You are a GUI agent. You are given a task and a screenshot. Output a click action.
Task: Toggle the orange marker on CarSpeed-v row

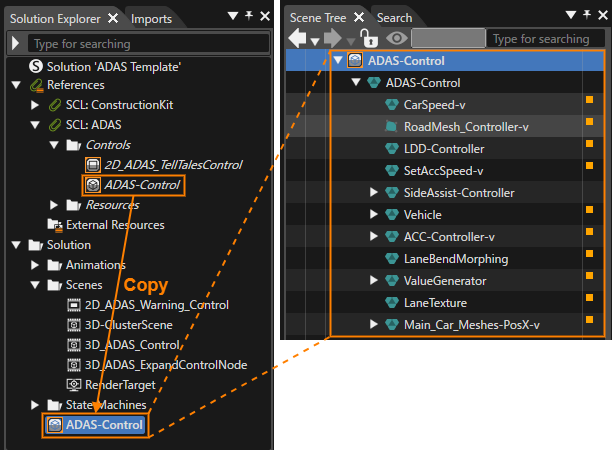click(x=589, y=100)
